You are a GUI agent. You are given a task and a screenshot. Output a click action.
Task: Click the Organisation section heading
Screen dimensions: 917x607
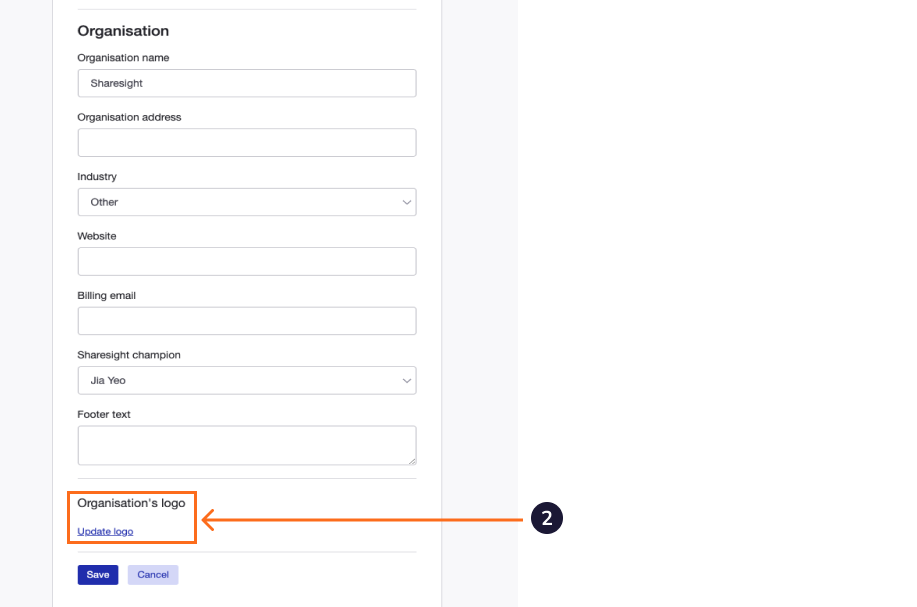click(123, 31)
